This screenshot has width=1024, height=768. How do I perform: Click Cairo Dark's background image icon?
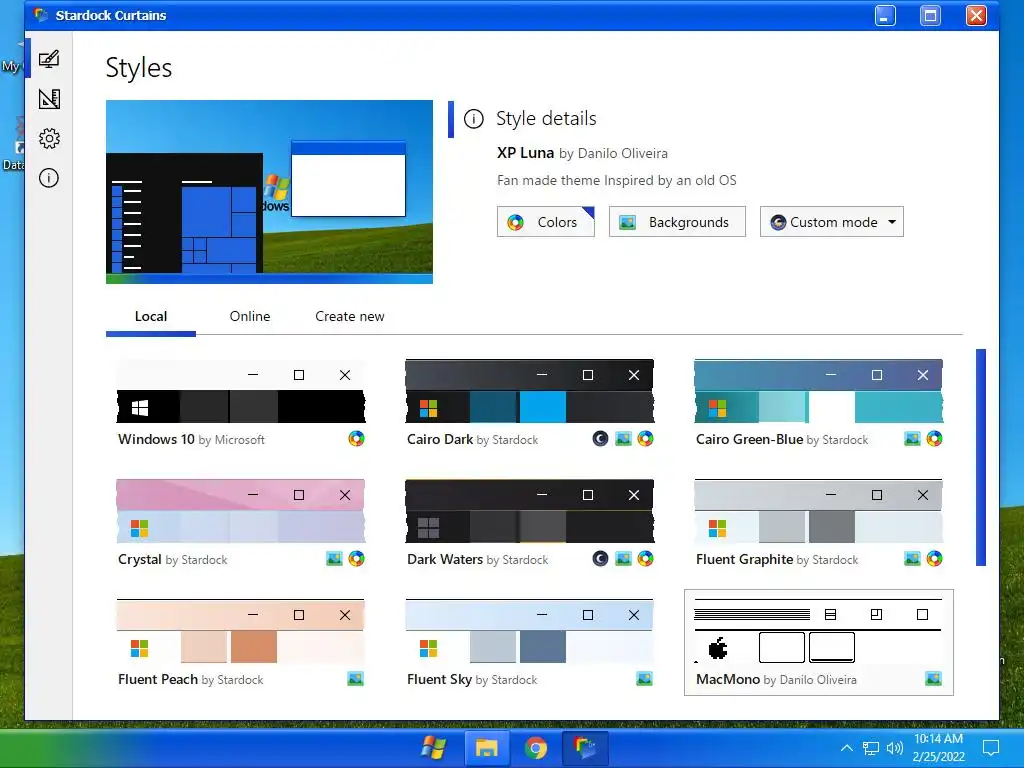point(624,439)
